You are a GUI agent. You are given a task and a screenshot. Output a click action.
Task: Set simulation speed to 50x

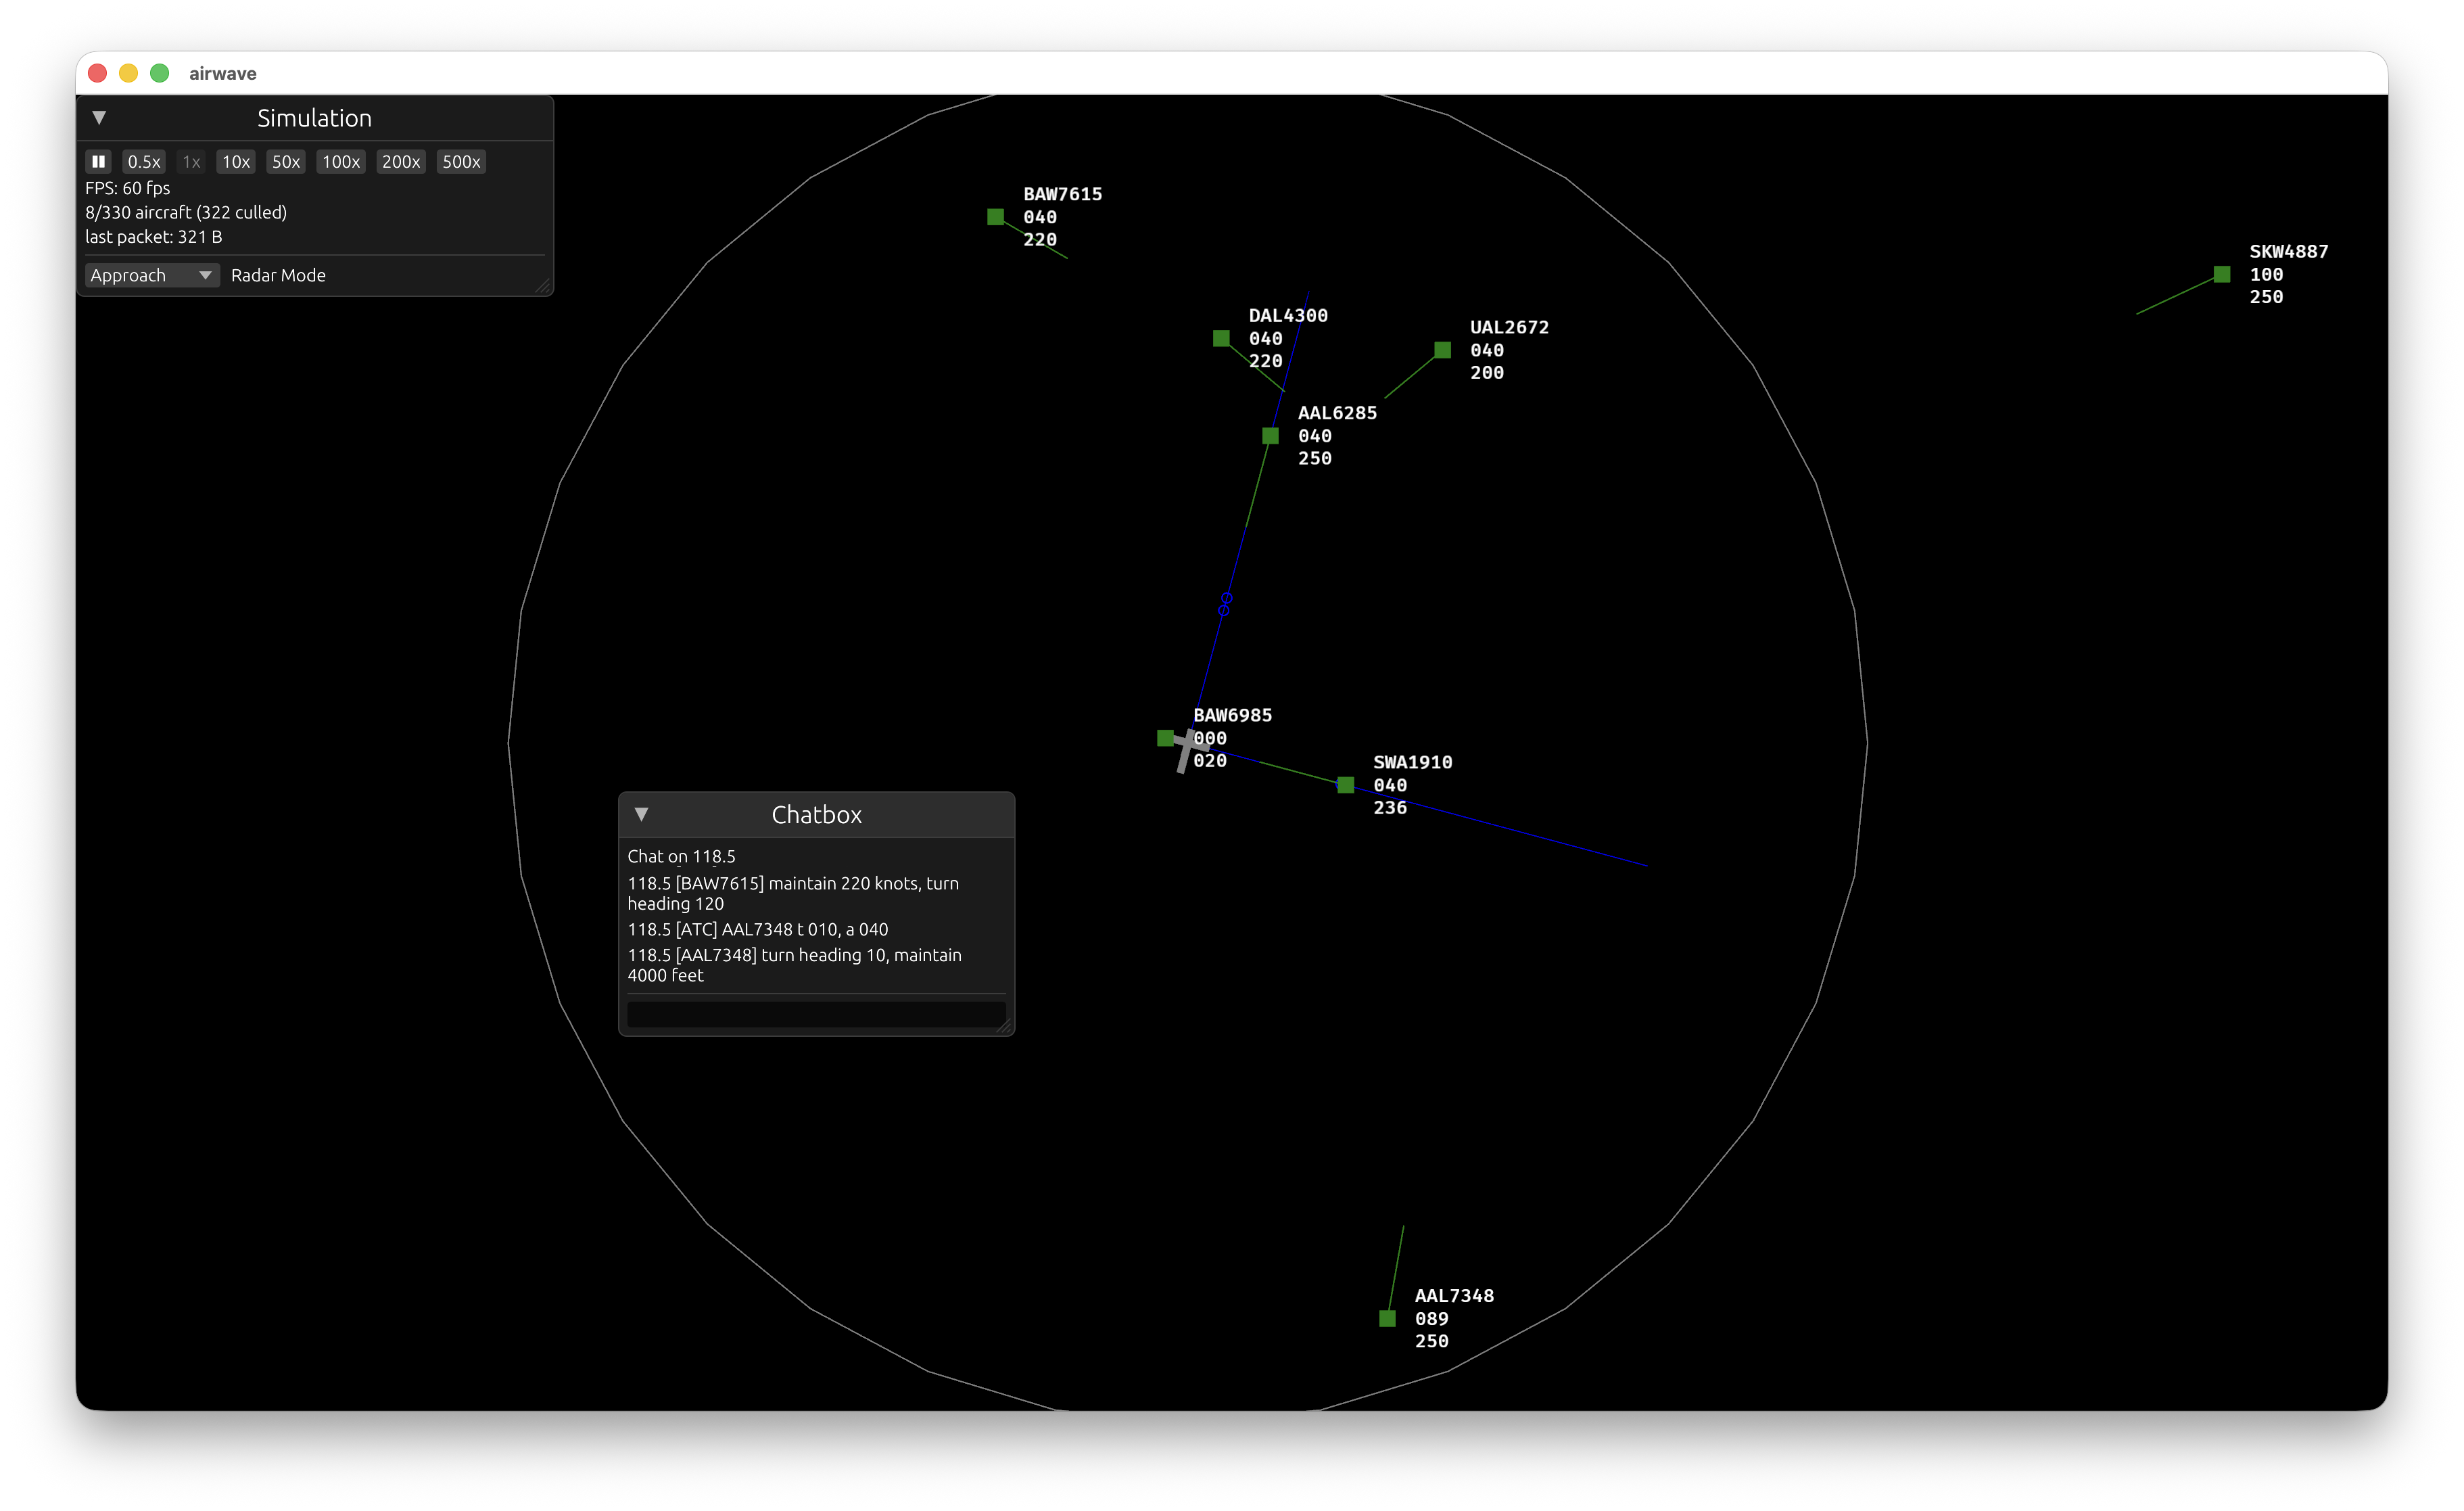(285, 161)
